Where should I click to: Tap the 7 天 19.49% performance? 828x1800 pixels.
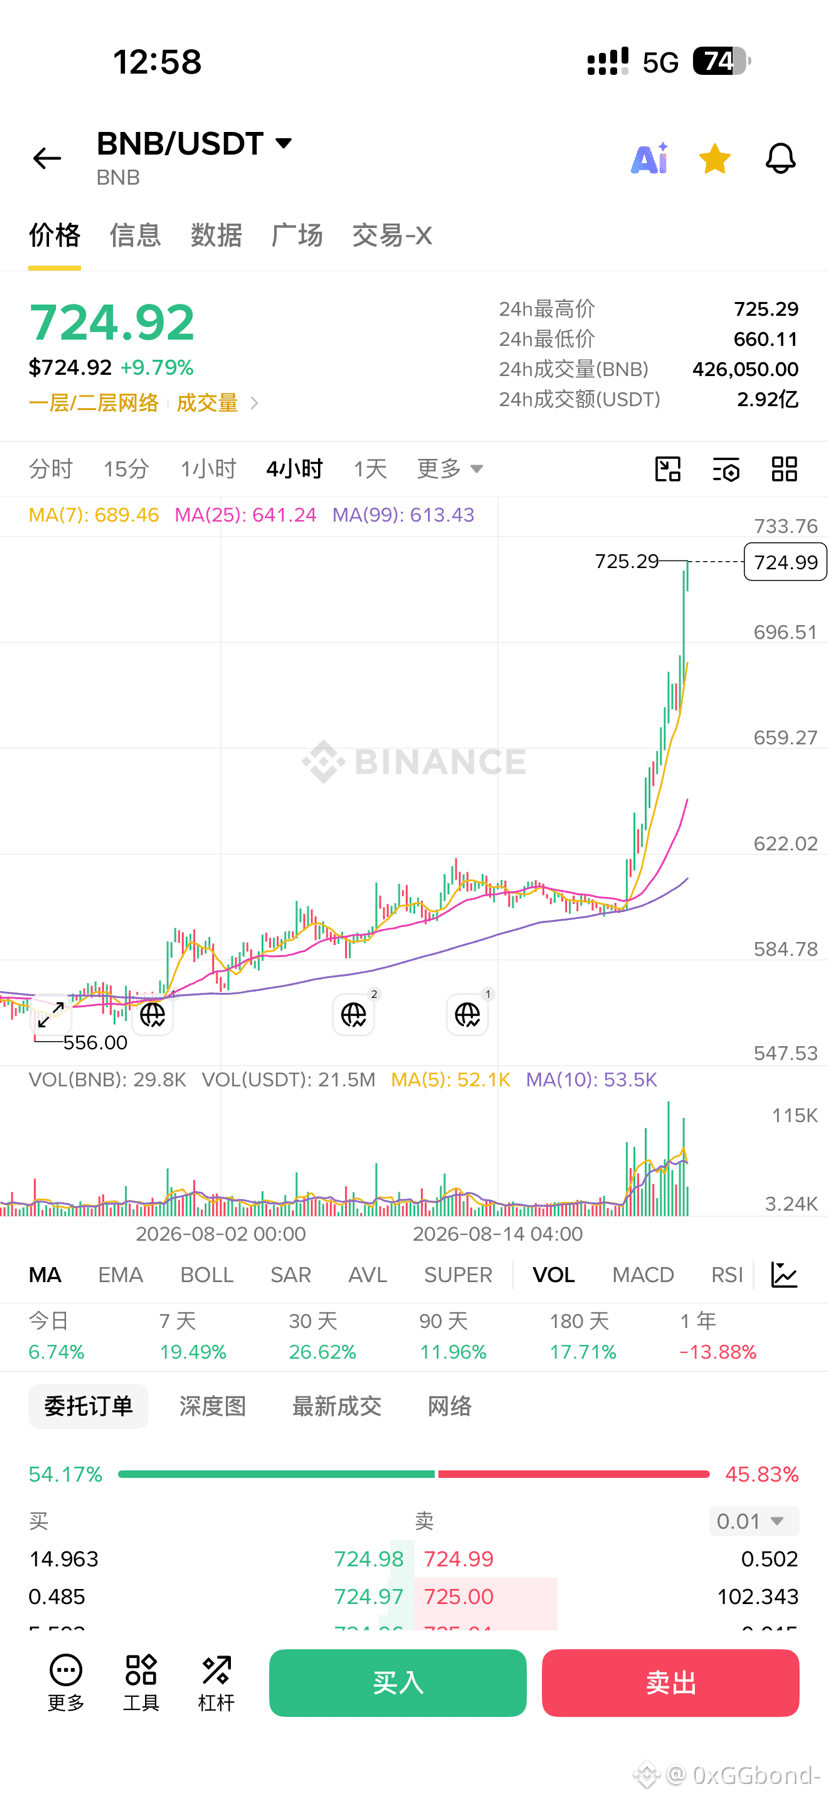[x=193, y=1337]
